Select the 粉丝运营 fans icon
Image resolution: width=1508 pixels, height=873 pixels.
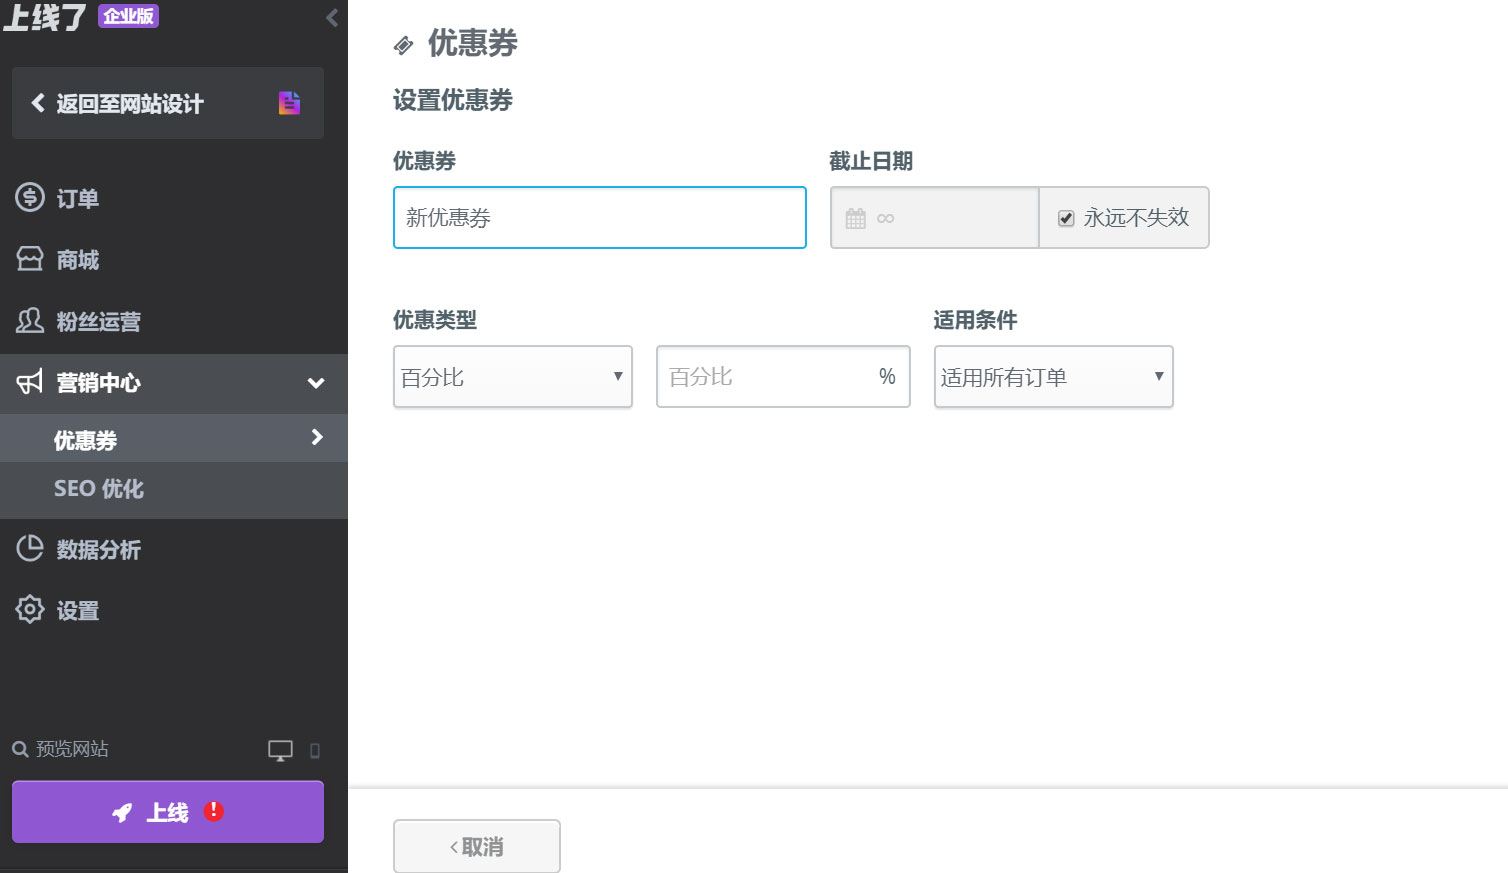(30, 320)
